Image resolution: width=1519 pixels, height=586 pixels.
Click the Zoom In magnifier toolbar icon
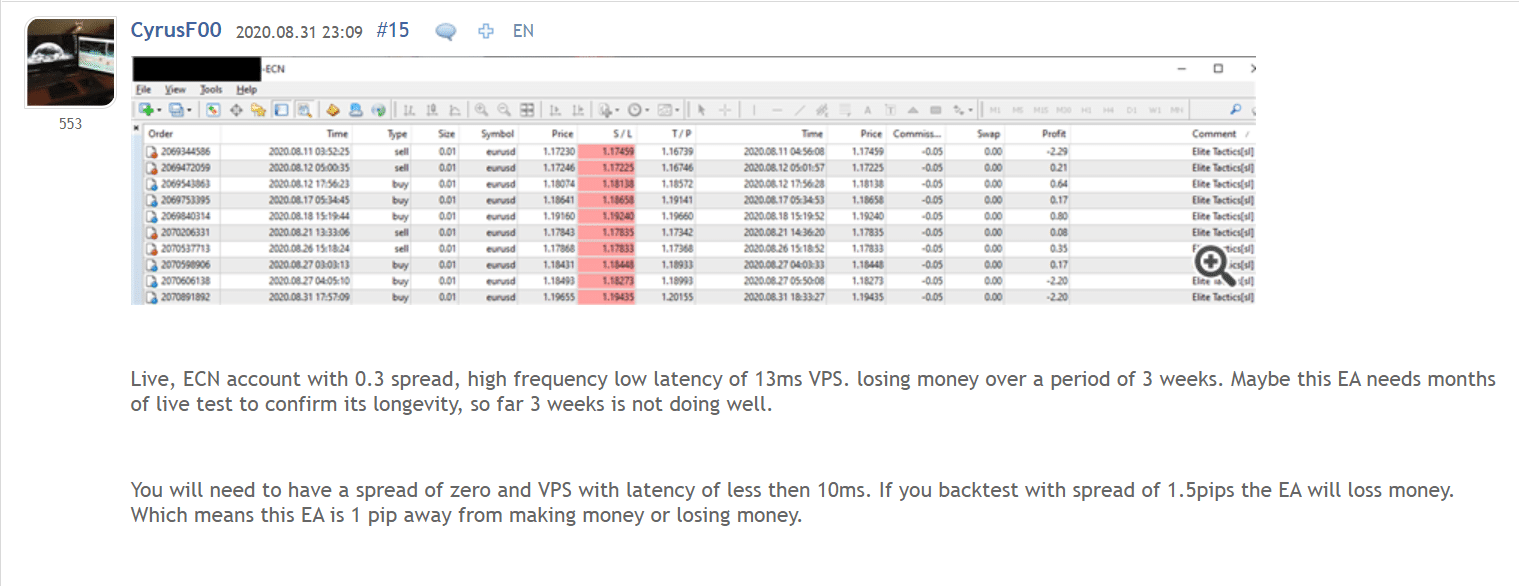(481, 110)
